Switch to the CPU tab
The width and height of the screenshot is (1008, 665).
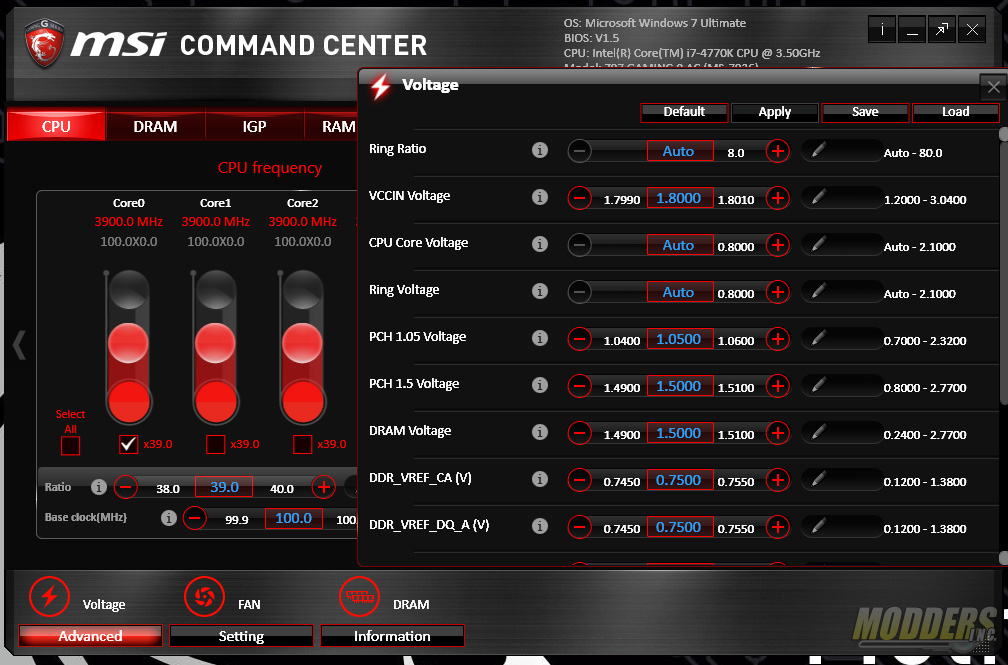pyautogui.click(x=56, y=125)
